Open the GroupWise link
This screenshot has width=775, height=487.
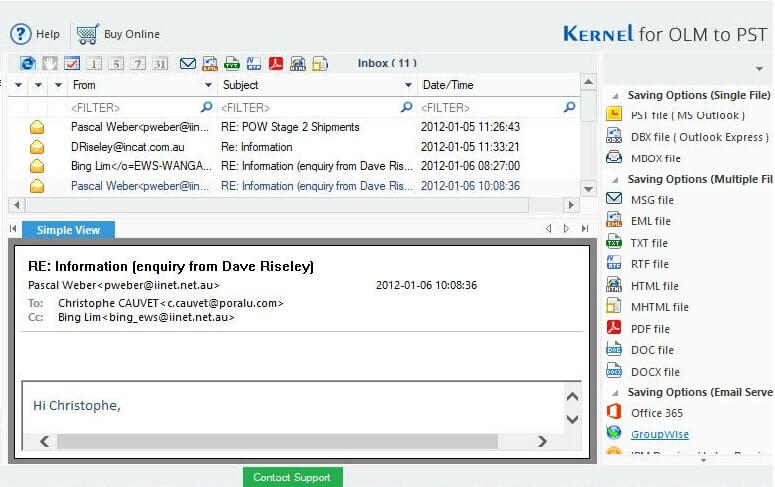tap(659, 435)
